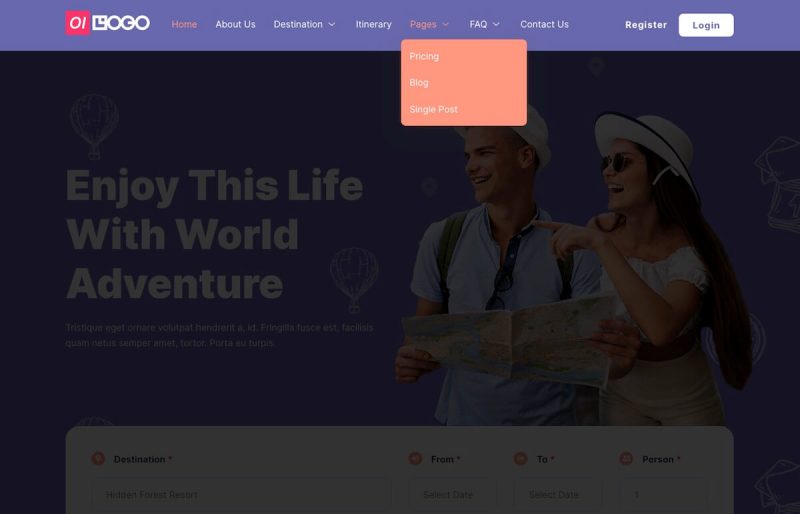Expand the FAQ menu chevron
800x514 pixels.
click(496, 25)
